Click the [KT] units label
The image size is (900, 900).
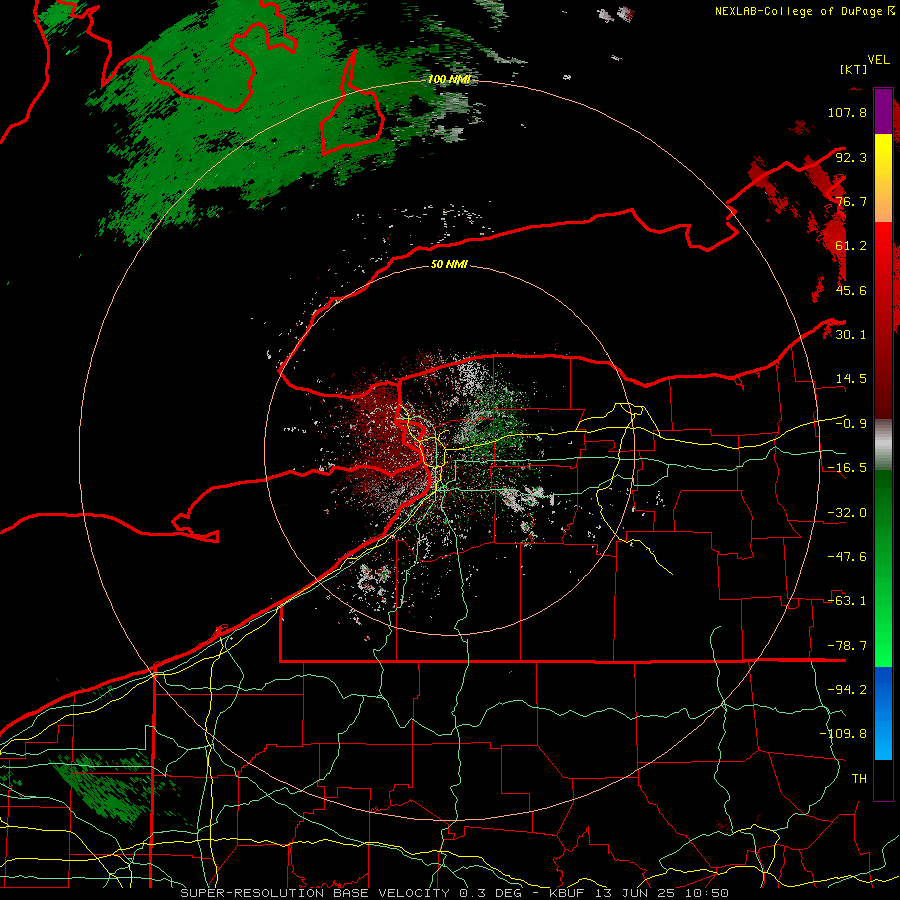coord(854,69)
